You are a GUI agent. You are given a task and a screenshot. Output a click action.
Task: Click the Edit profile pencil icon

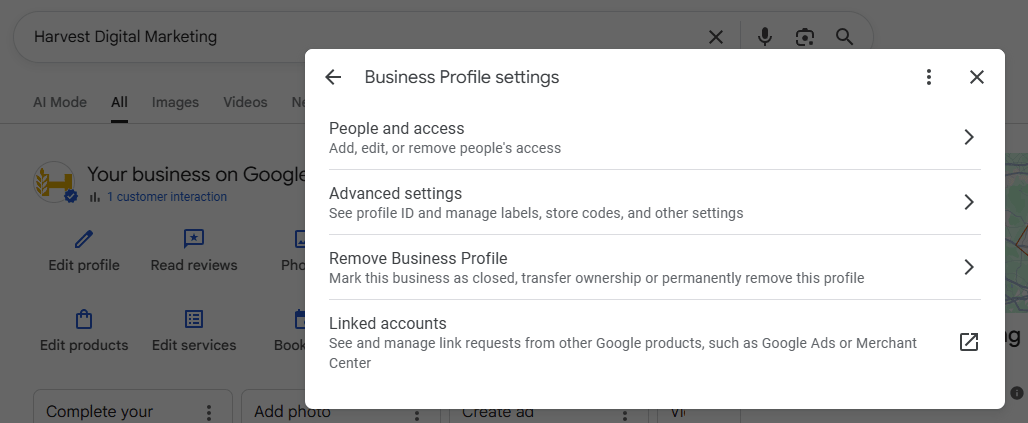coord(84,239)
